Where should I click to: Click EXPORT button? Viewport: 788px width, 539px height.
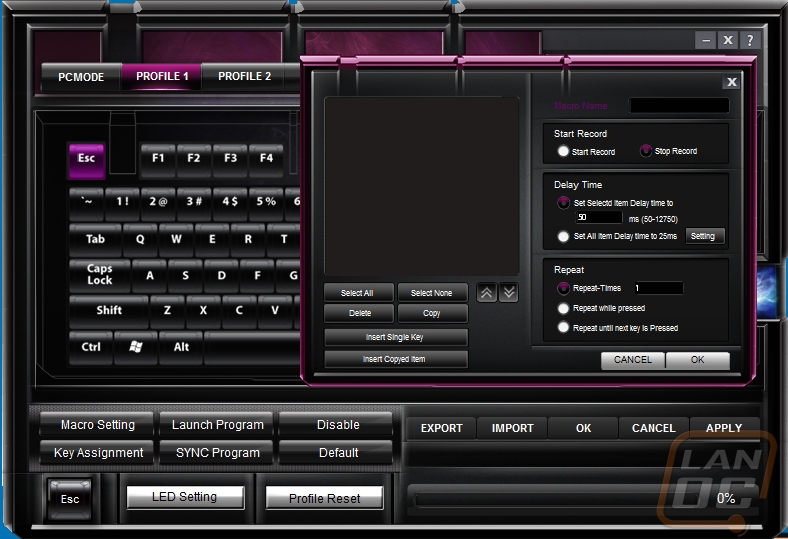tap(441, 428)
